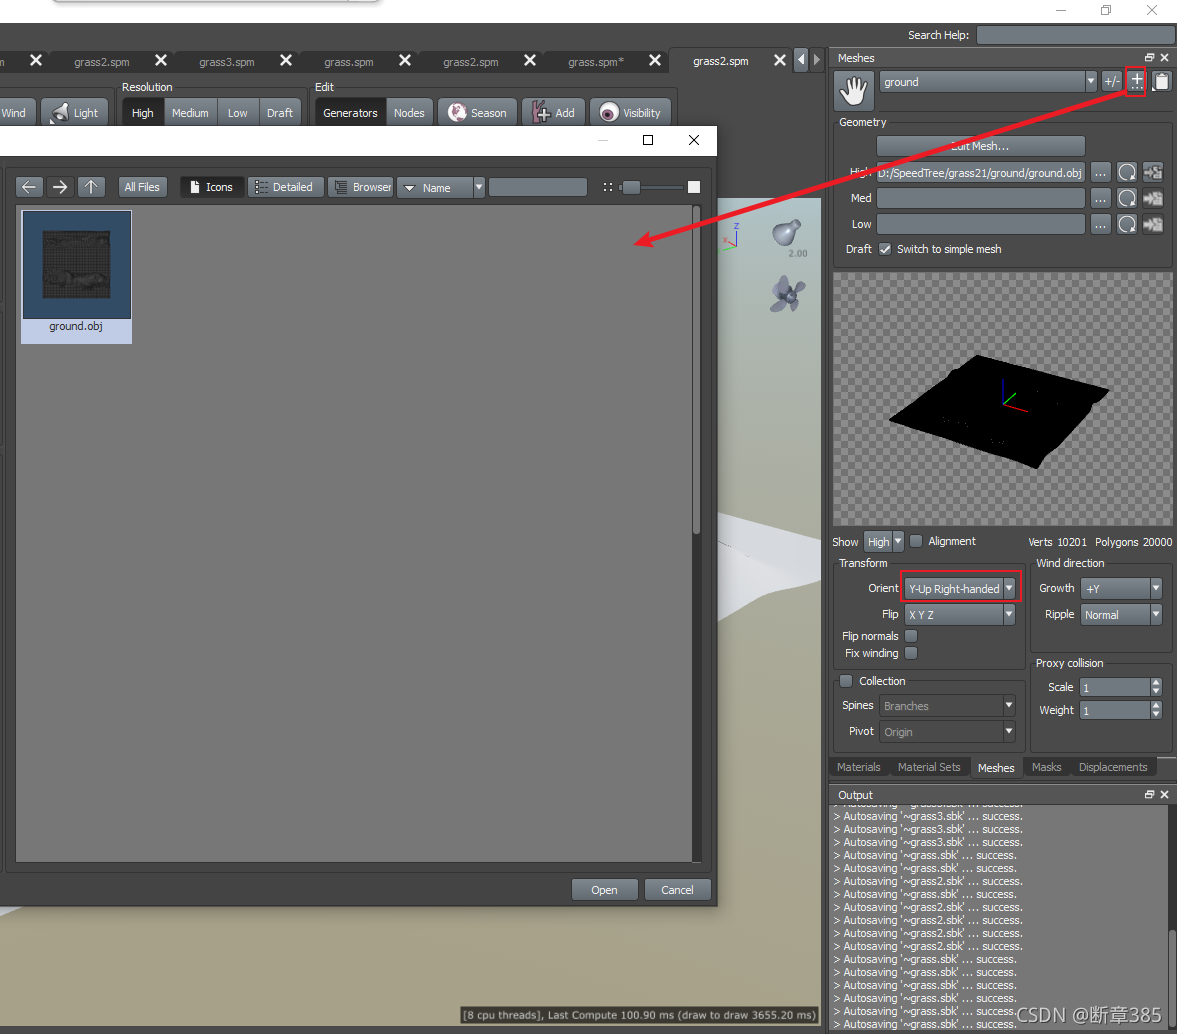1177x1034 pixels.
Task: Open Spines Branches dropdown
Action: [947, 706]
